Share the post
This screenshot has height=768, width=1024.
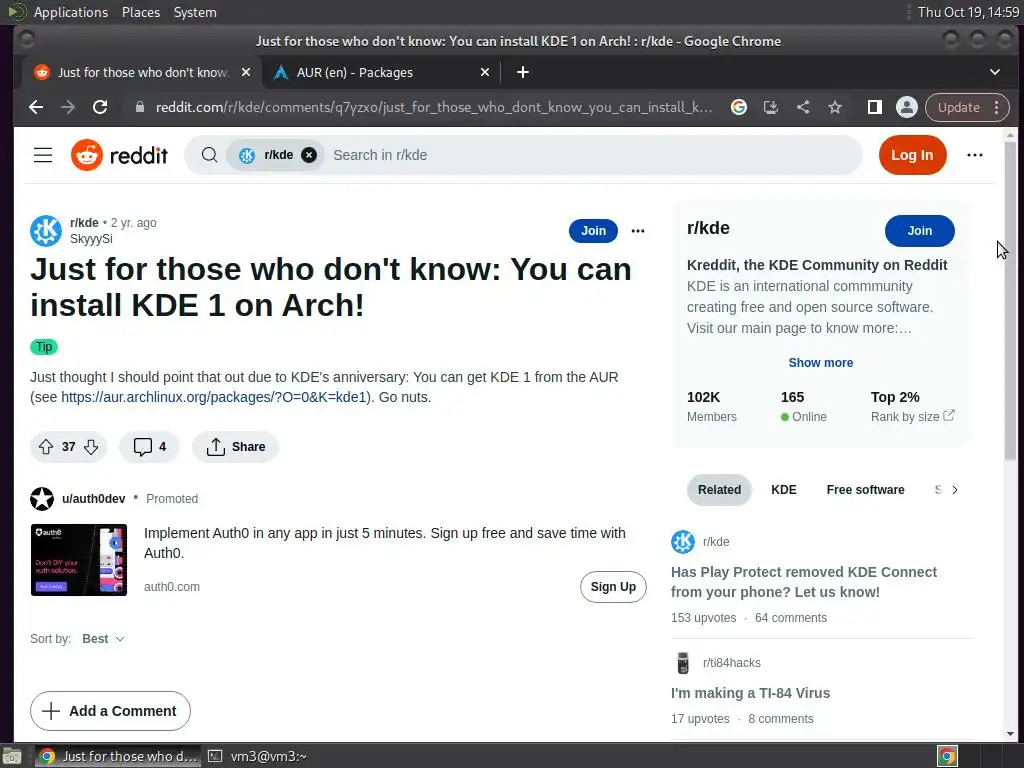236,447
